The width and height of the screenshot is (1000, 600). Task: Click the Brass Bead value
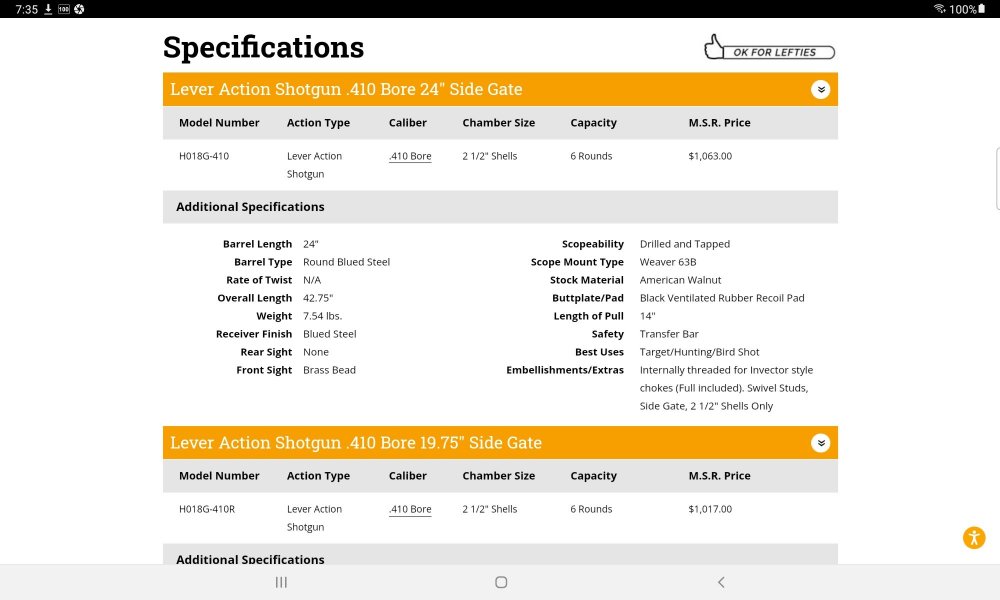click(329, 370)
